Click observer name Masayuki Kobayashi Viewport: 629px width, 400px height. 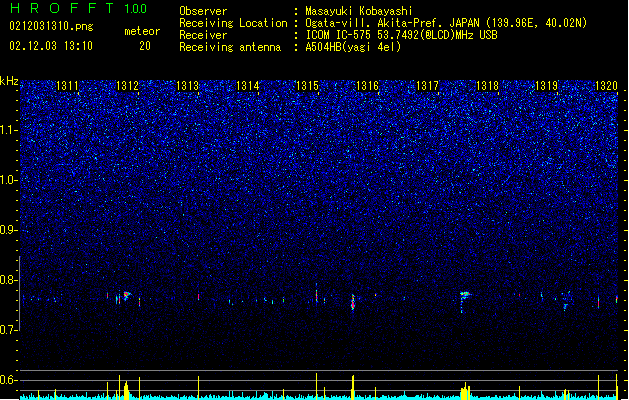tap(359, 11)
